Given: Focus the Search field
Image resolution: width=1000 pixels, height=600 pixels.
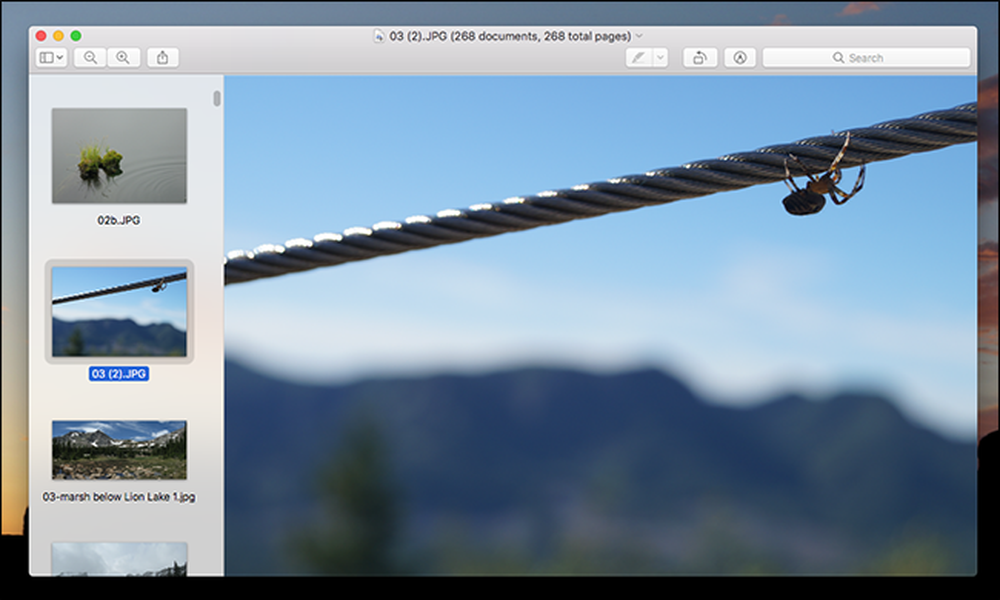Looking at the screenshot, I should (x=866, y=58).
